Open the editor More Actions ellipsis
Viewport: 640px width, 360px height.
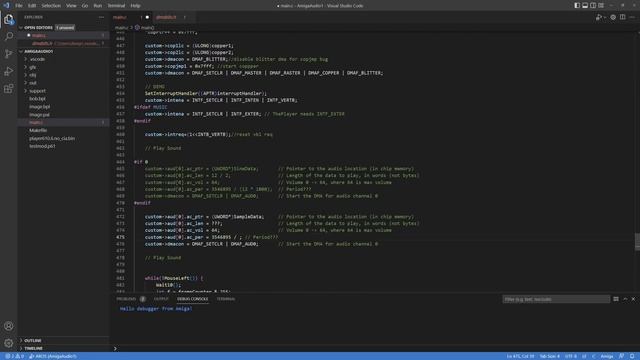[632, 17]
